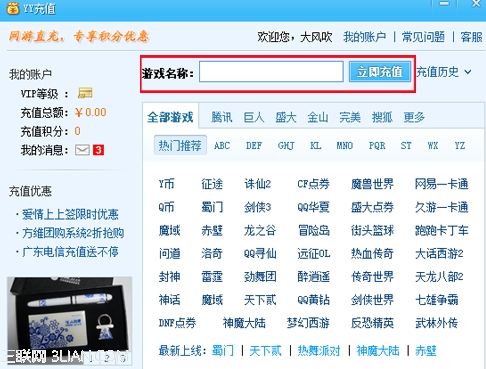486x369 pixels.
Task: Select 盛大点券 recharge
Action: click(372, 207)
